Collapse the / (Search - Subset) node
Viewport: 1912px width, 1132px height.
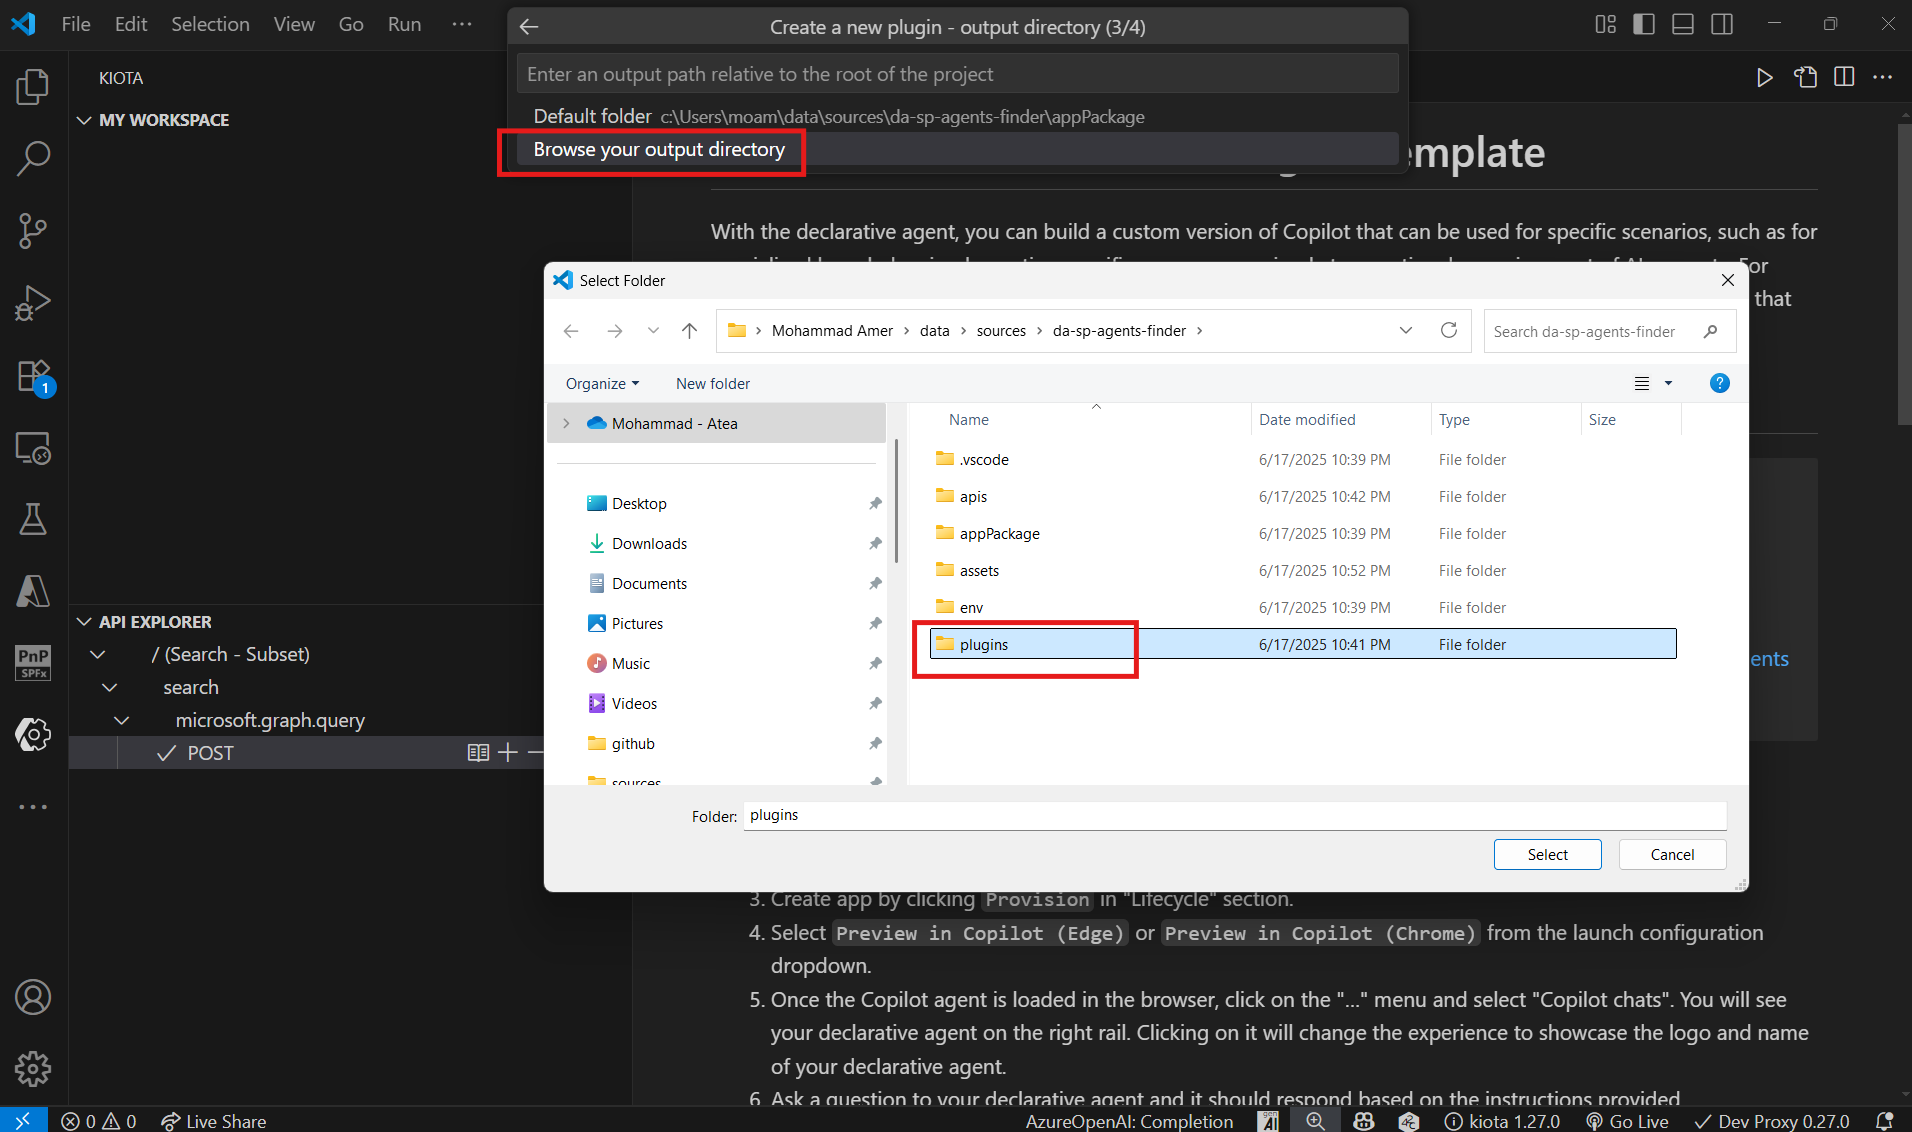pos(98,654)
